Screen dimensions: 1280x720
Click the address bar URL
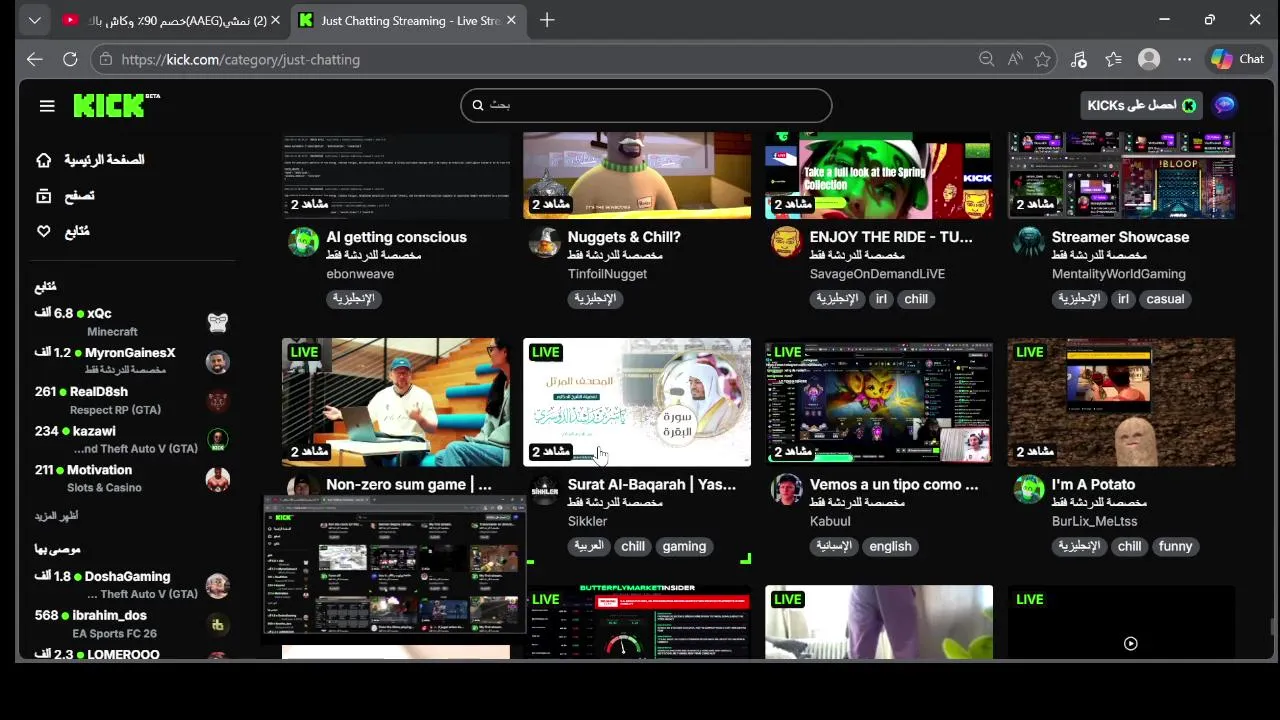tap(241, 60)
